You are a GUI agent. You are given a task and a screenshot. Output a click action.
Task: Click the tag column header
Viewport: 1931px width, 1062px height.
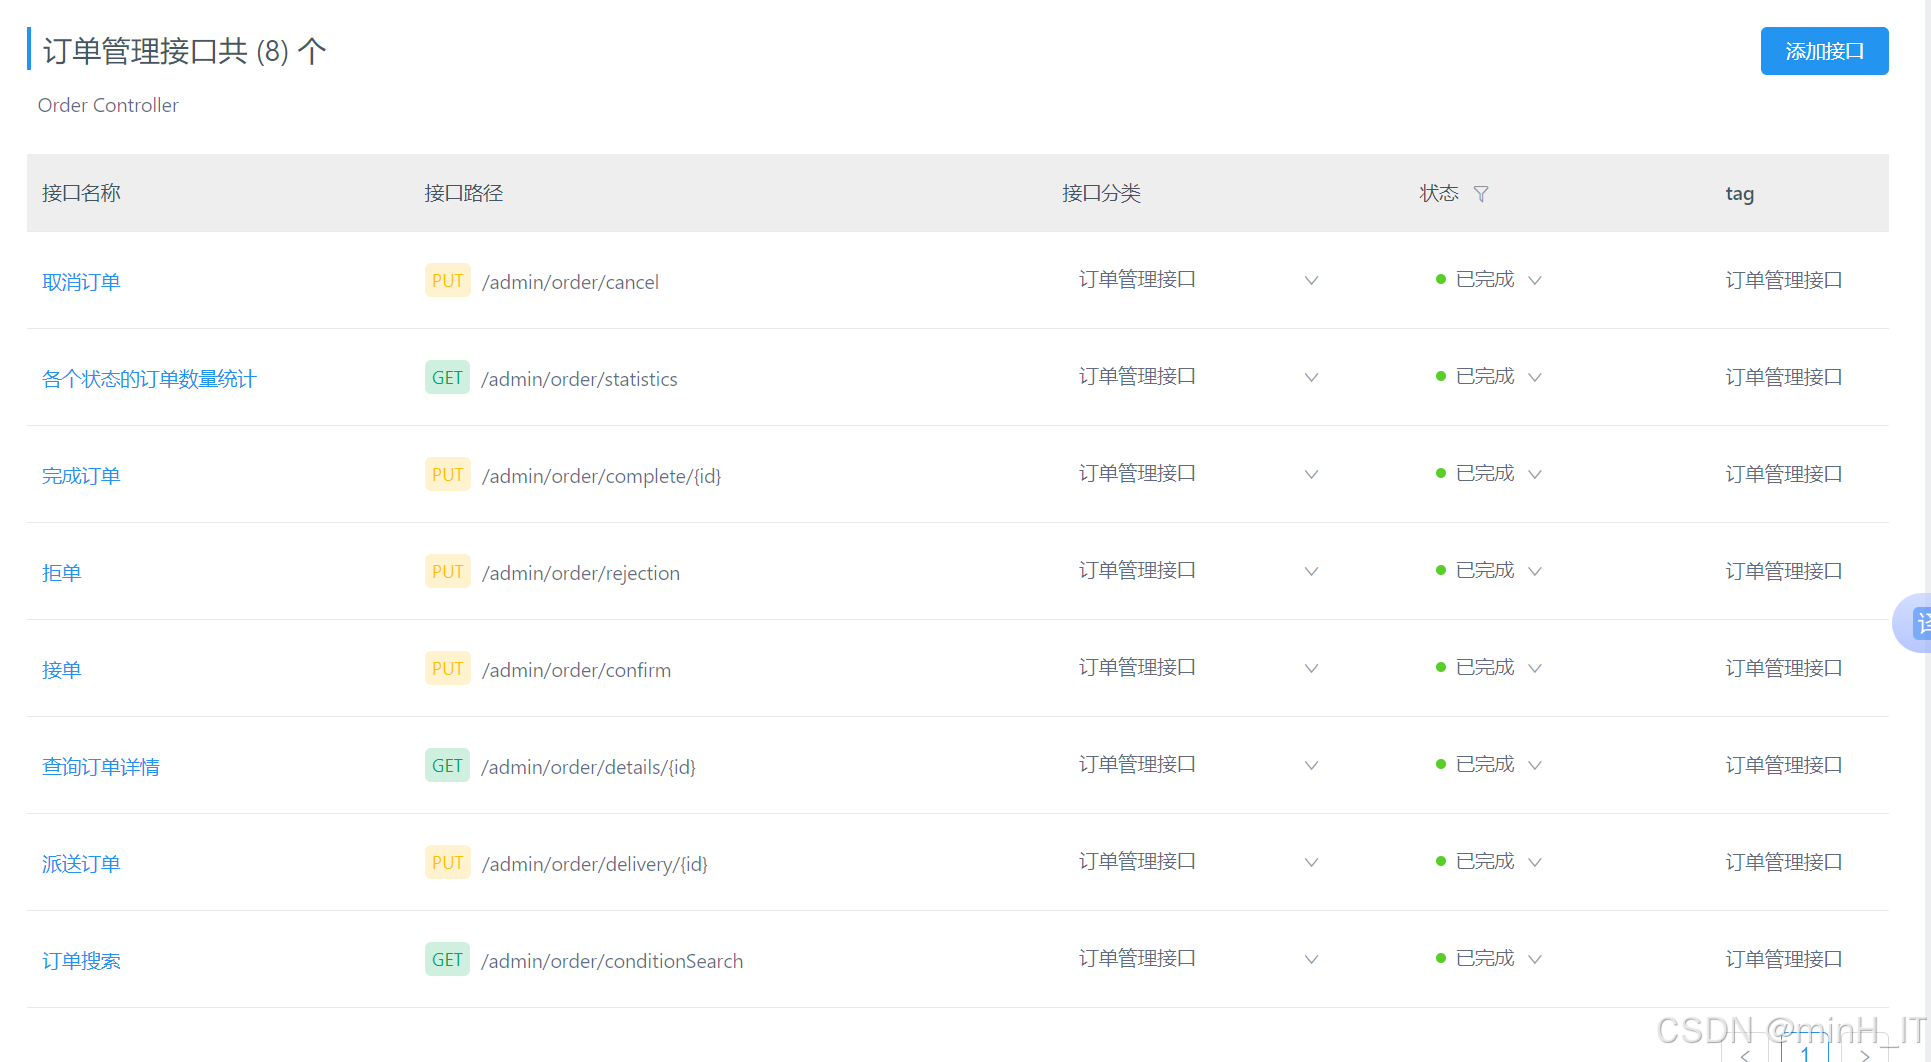(x=1739, y=194)
